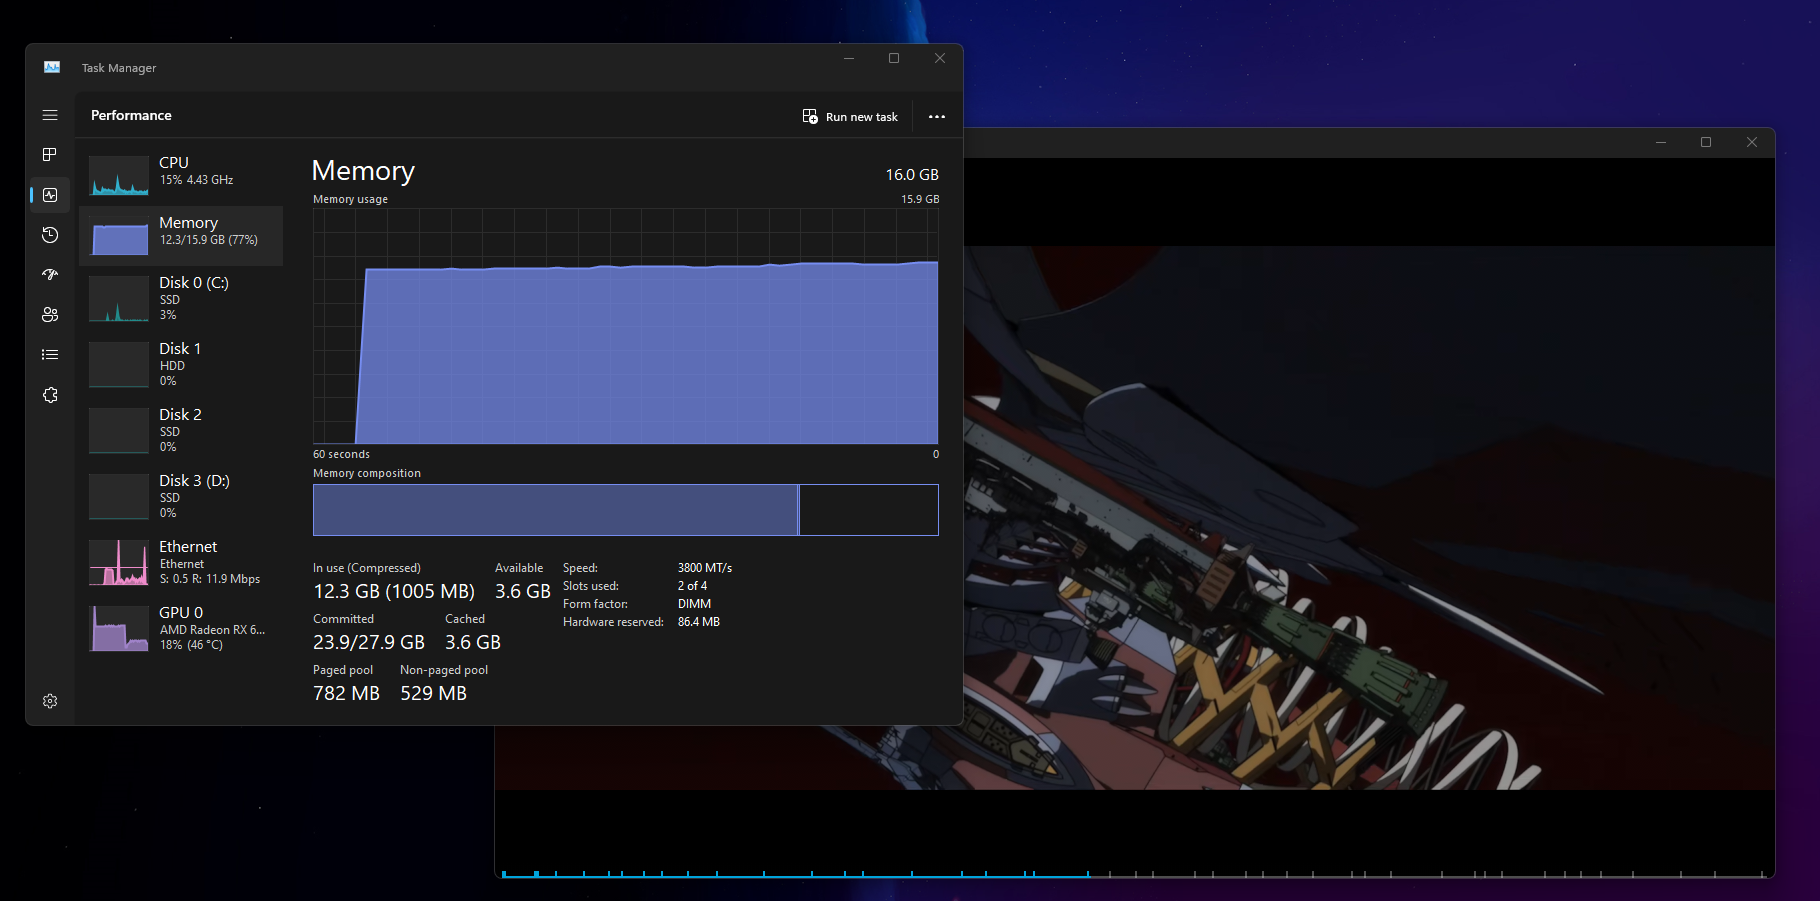Click the Run new task button

[850, 117]
